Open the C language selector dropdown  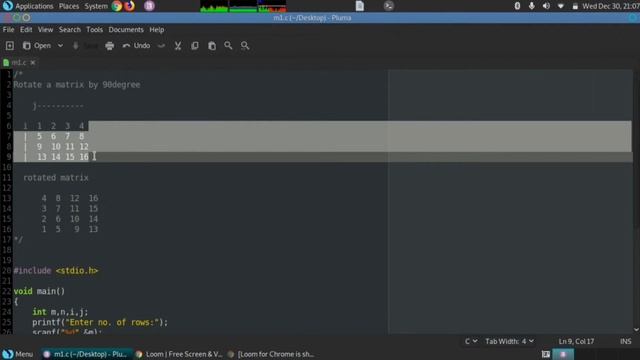point(471,341)
